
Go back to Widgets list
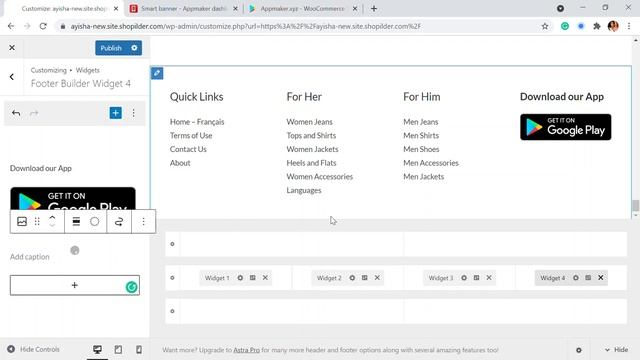tap(12, 77)
